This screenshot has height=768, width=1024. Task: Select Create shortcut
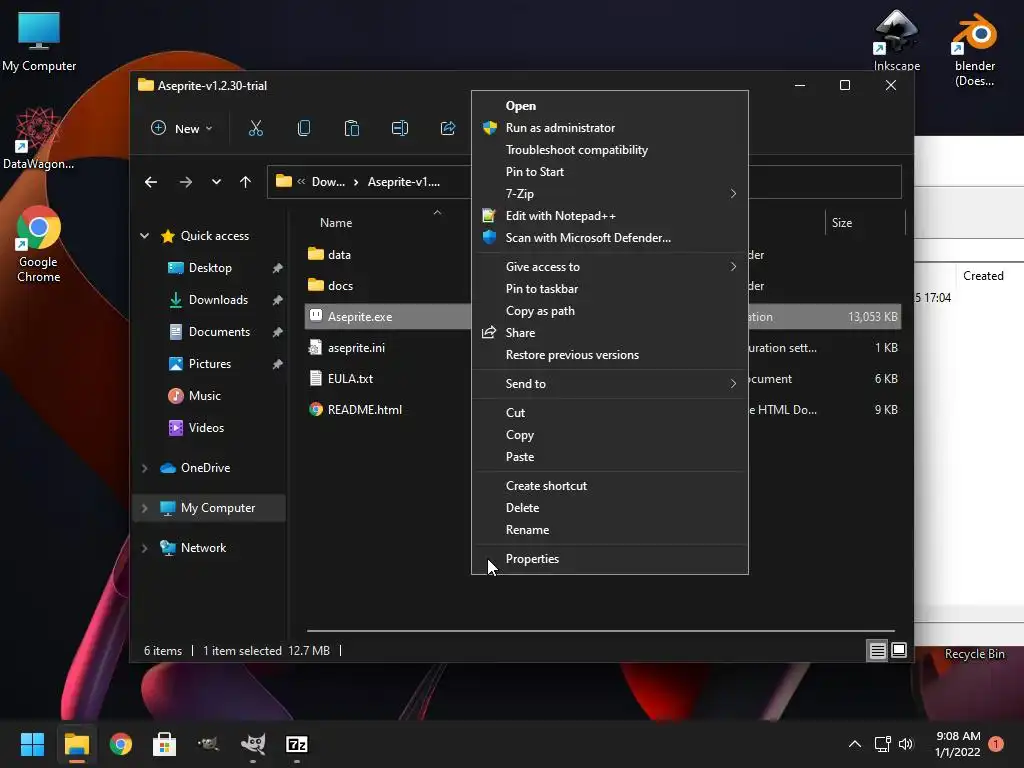tap(610, 486)
